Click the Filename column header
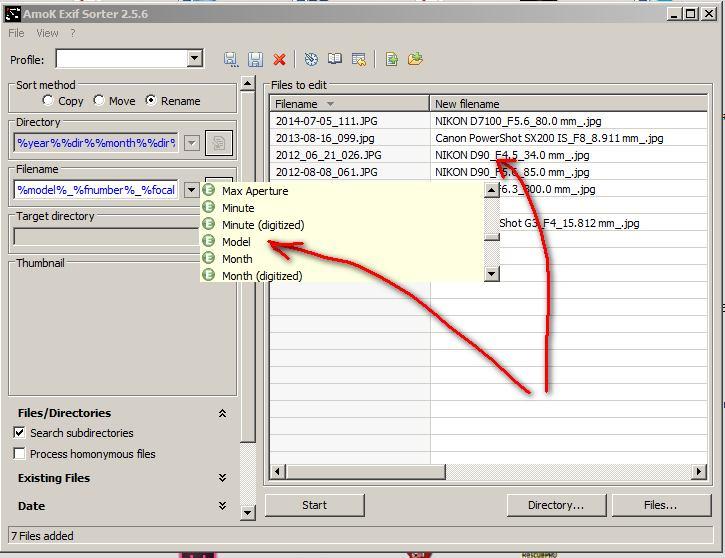 pos(350,104)
